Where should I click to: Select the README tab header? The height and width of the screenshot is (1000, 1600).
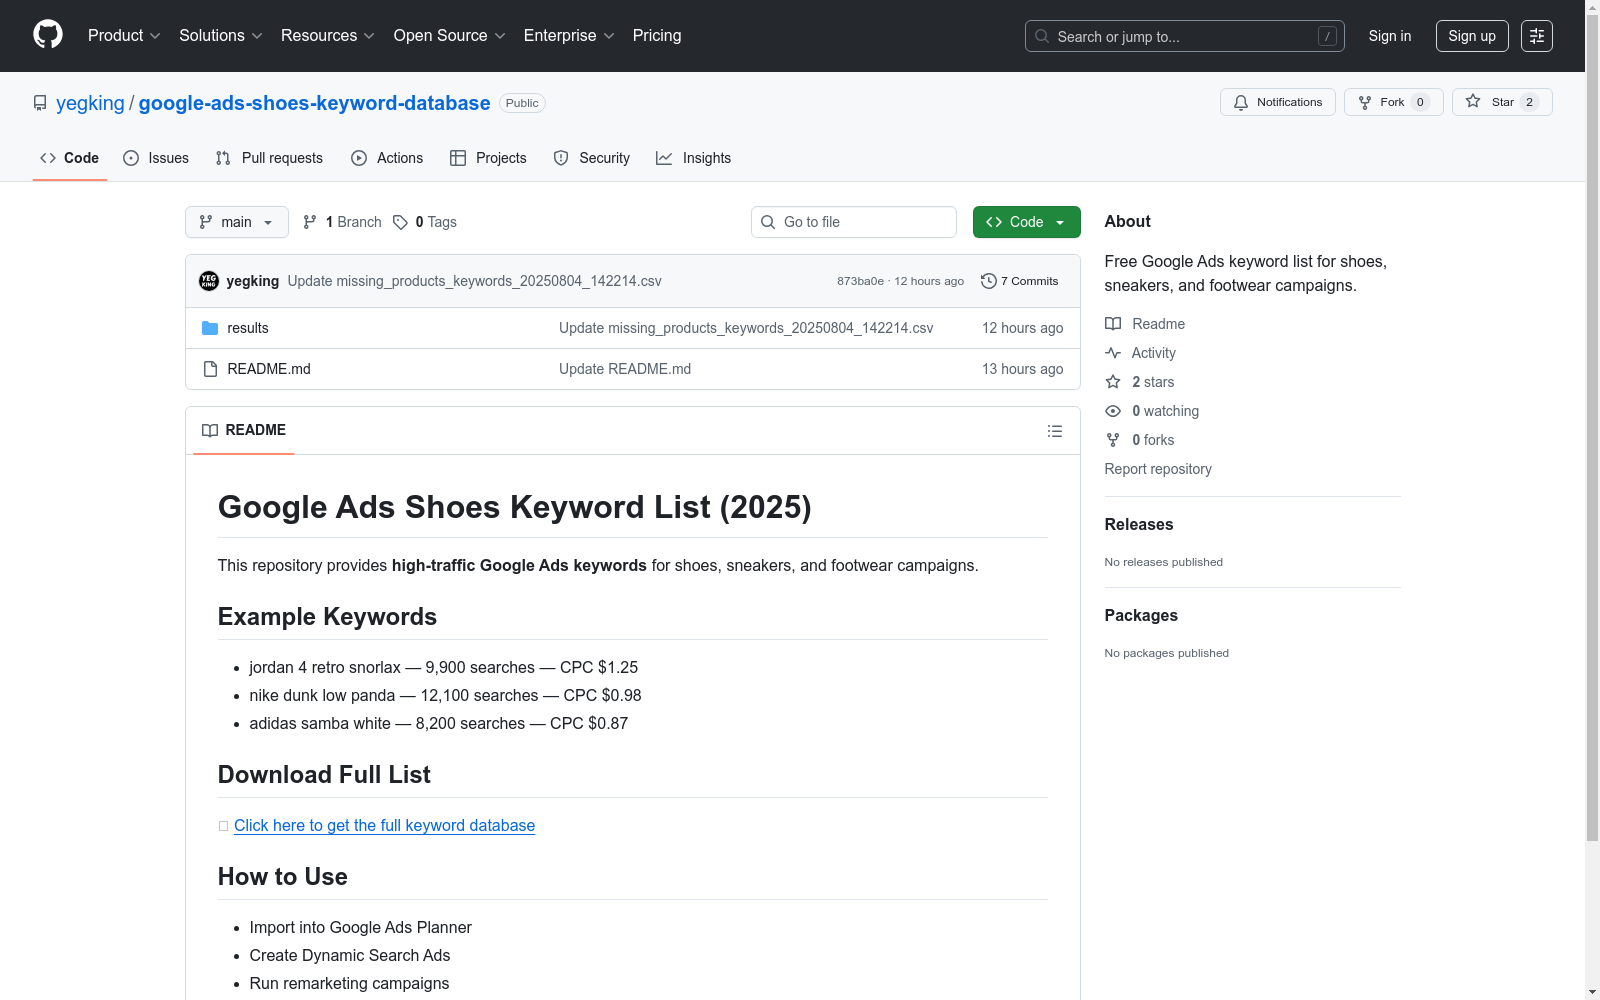click(244, 430)
